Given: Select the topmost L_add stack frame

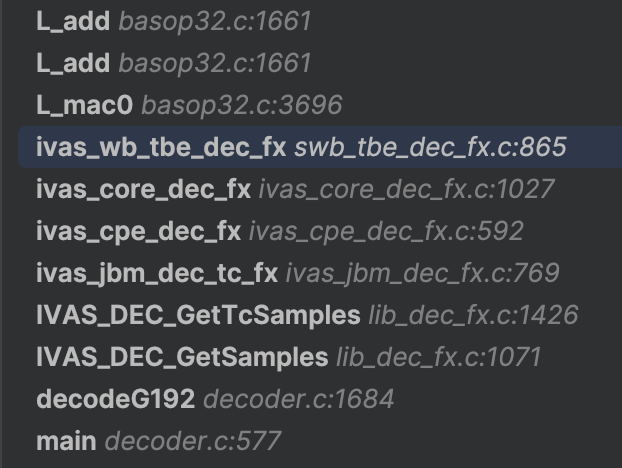Looking at the screenshot, I should pos(72,21).
